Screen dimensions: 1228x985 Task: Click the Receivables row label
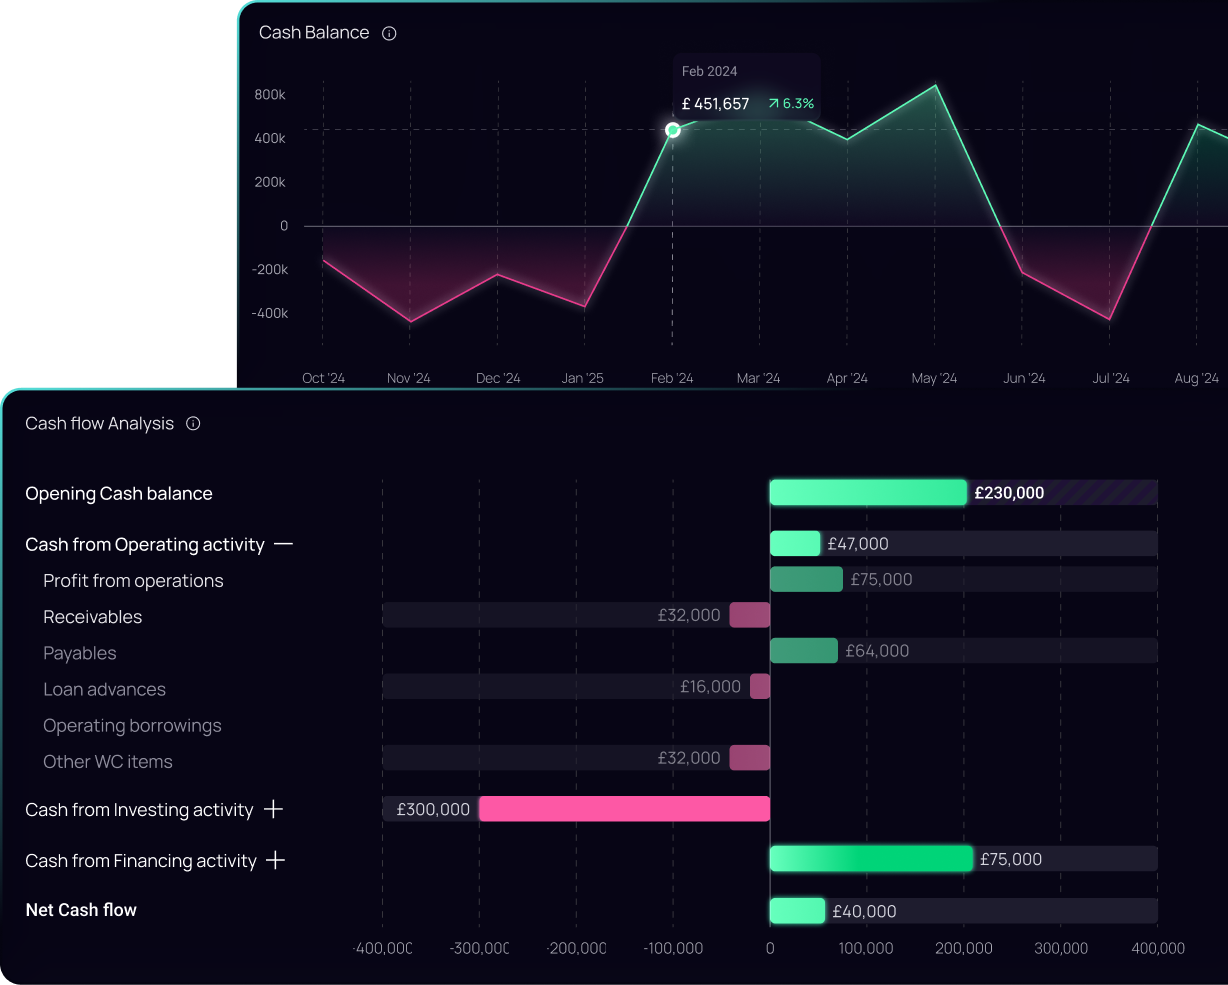(92, 617)
